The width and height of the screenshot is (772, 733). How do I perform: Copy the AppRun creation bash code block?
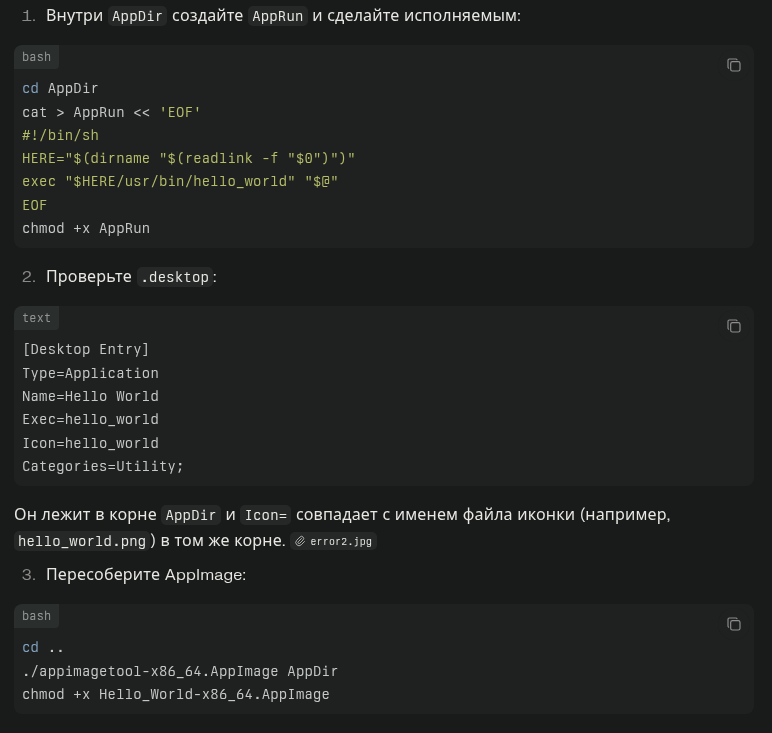733,65
